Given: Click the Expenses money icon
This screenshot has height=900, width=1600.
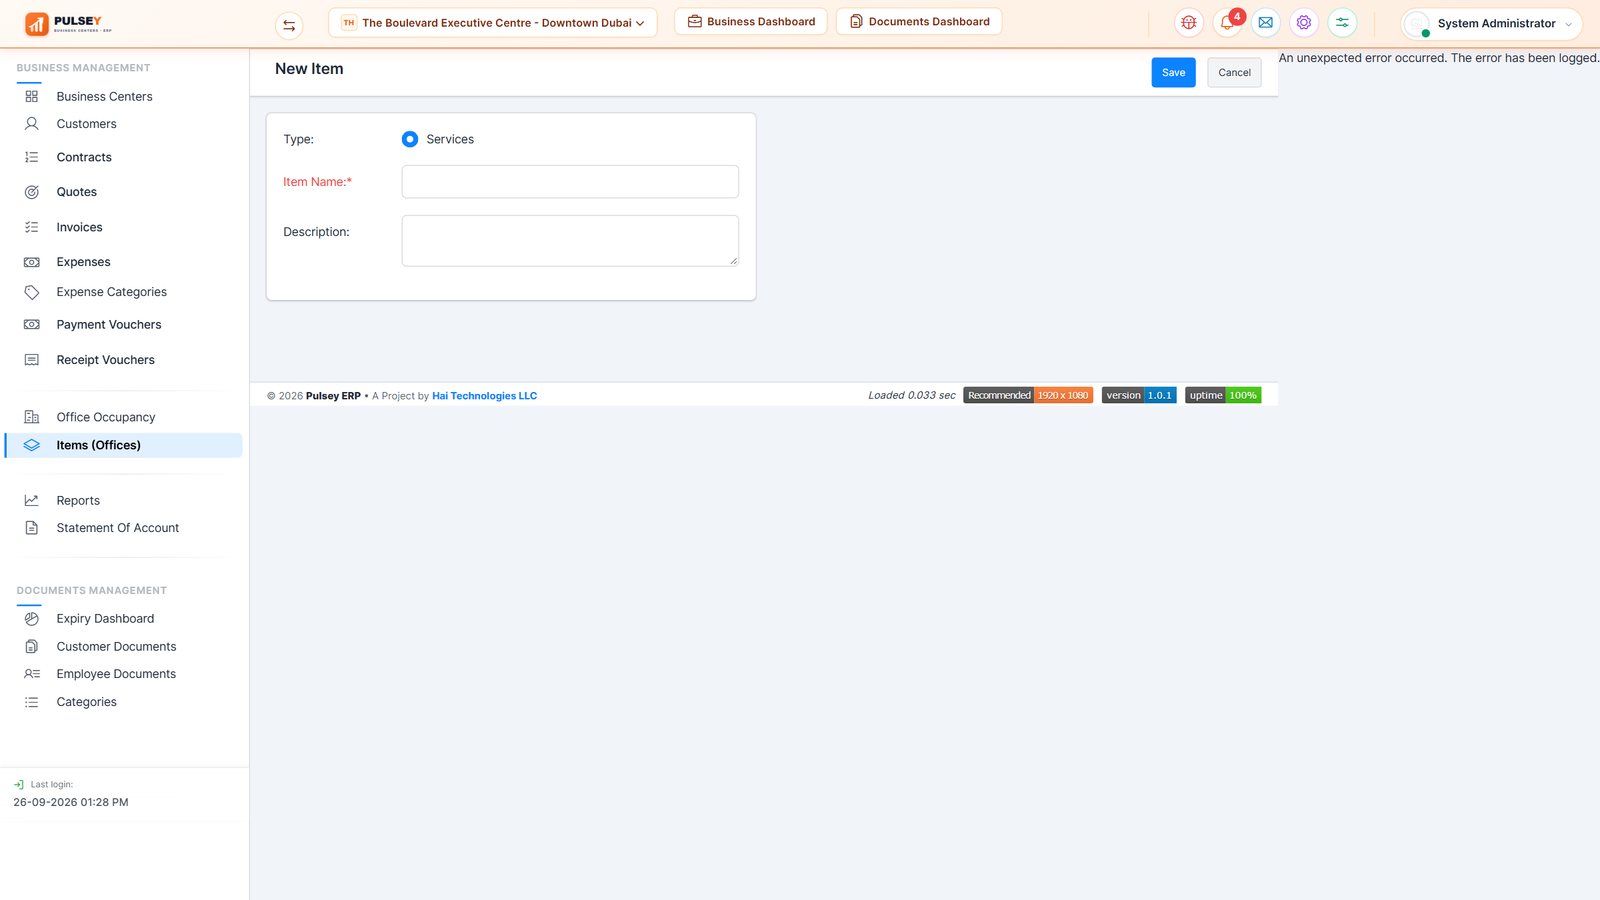Looking at the screenshot, I should click(x=32, y=262).
